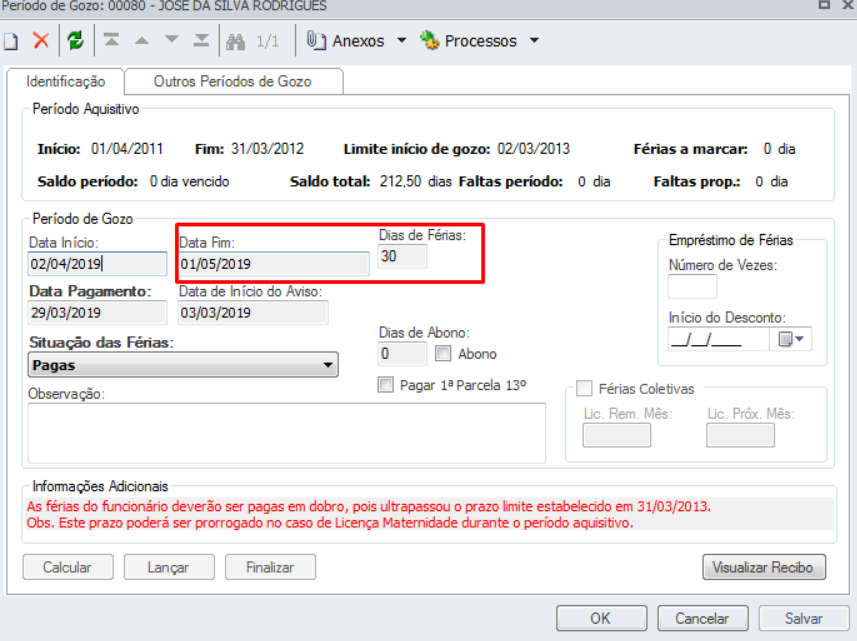This screenshot has width=857, height=641.
Task: Click the binoculars search icon
Action: (x=236, y=42)
